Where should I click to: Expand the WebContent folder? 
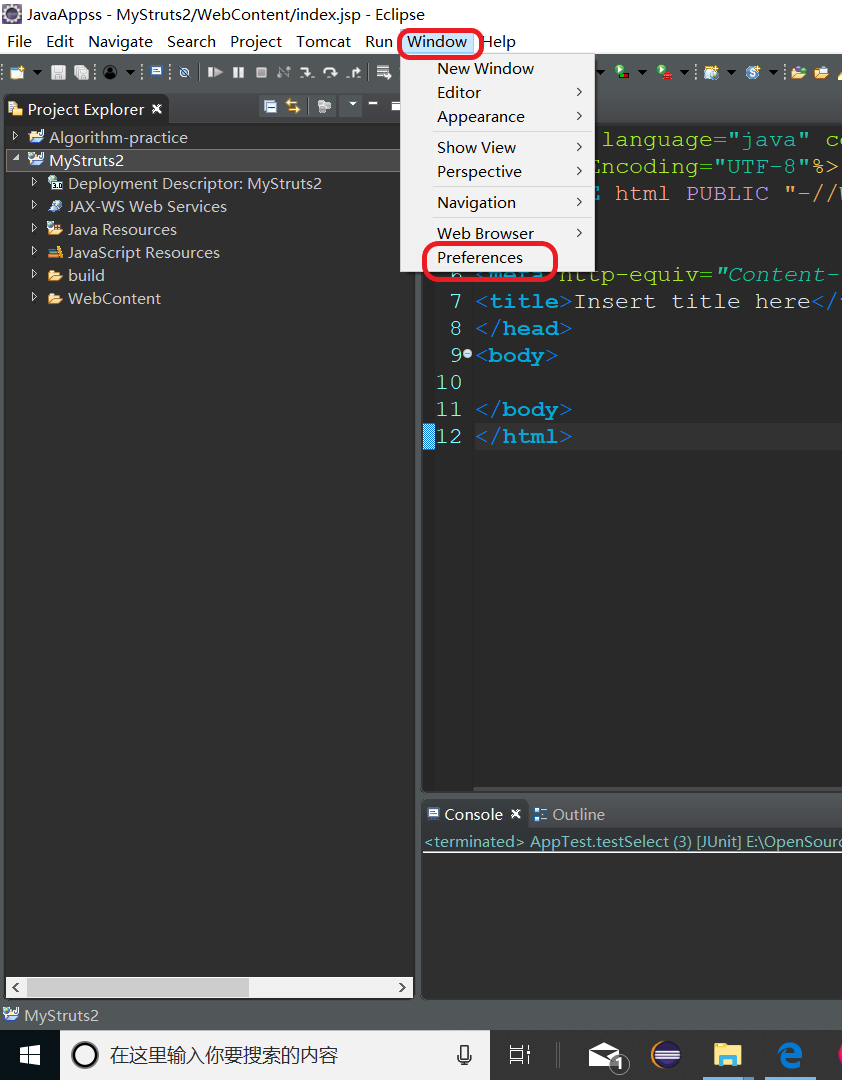point(34,298)
